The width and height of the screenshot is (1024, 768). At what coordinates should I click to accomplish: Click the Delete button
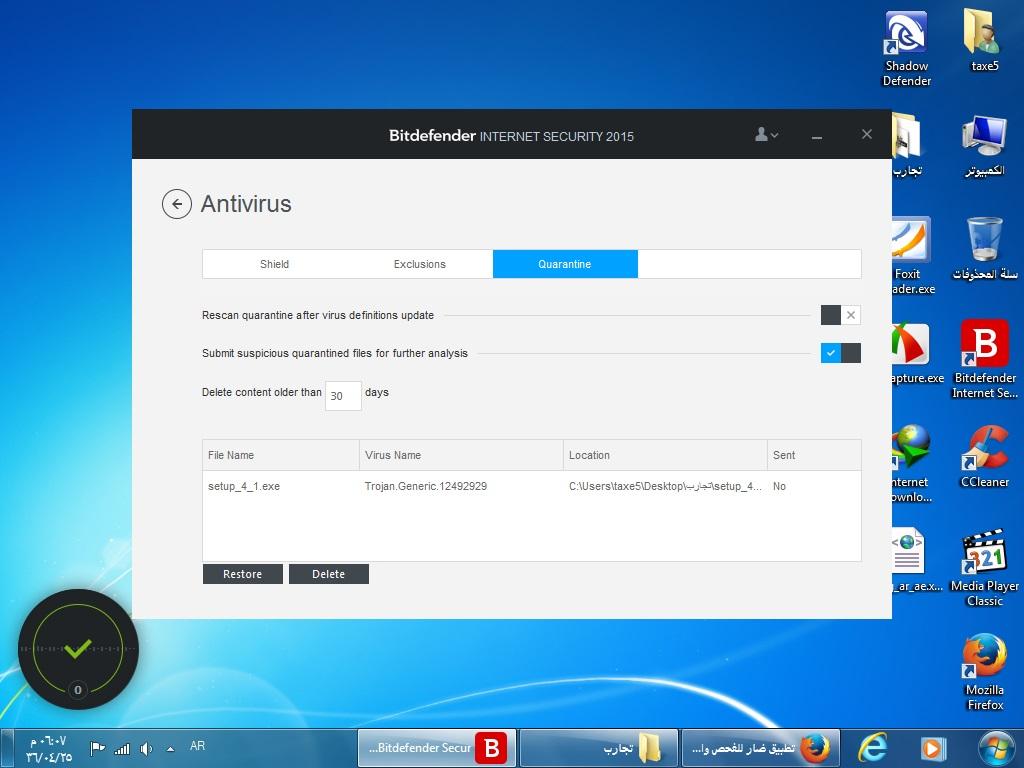pos(328,574)
